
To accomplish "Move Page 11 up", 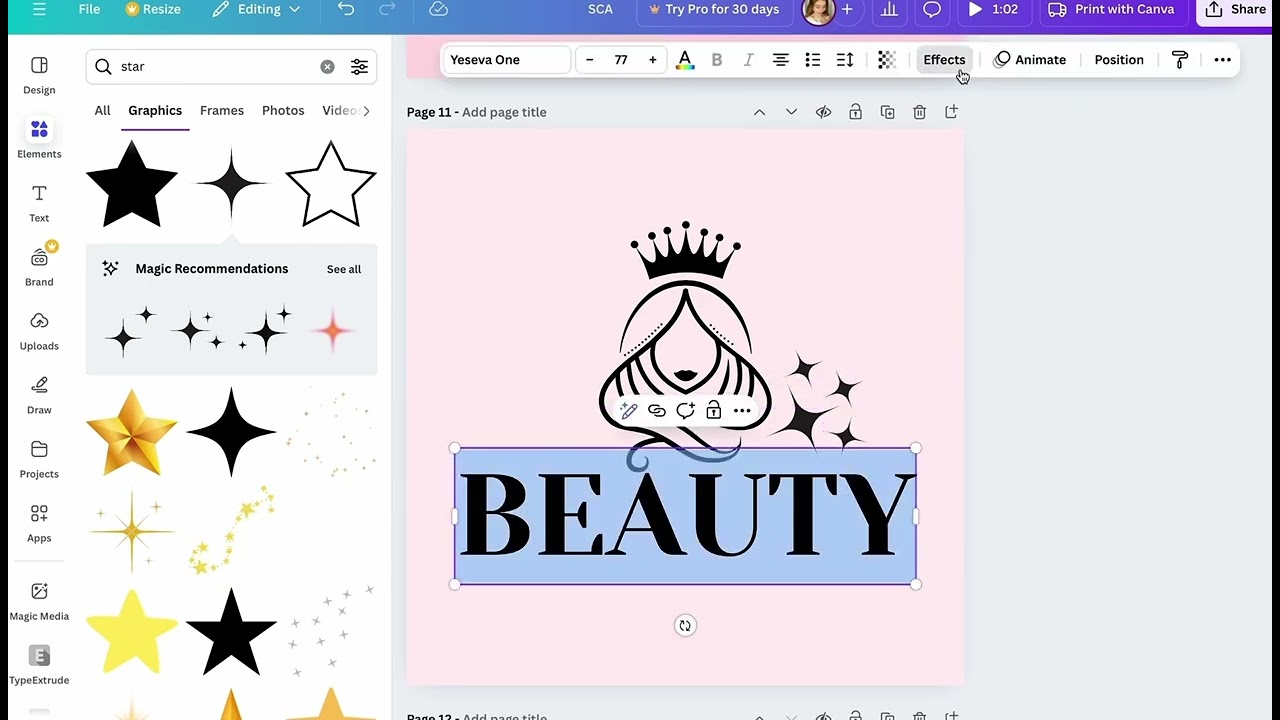I will pyautogui.click(x=759, y=112).
